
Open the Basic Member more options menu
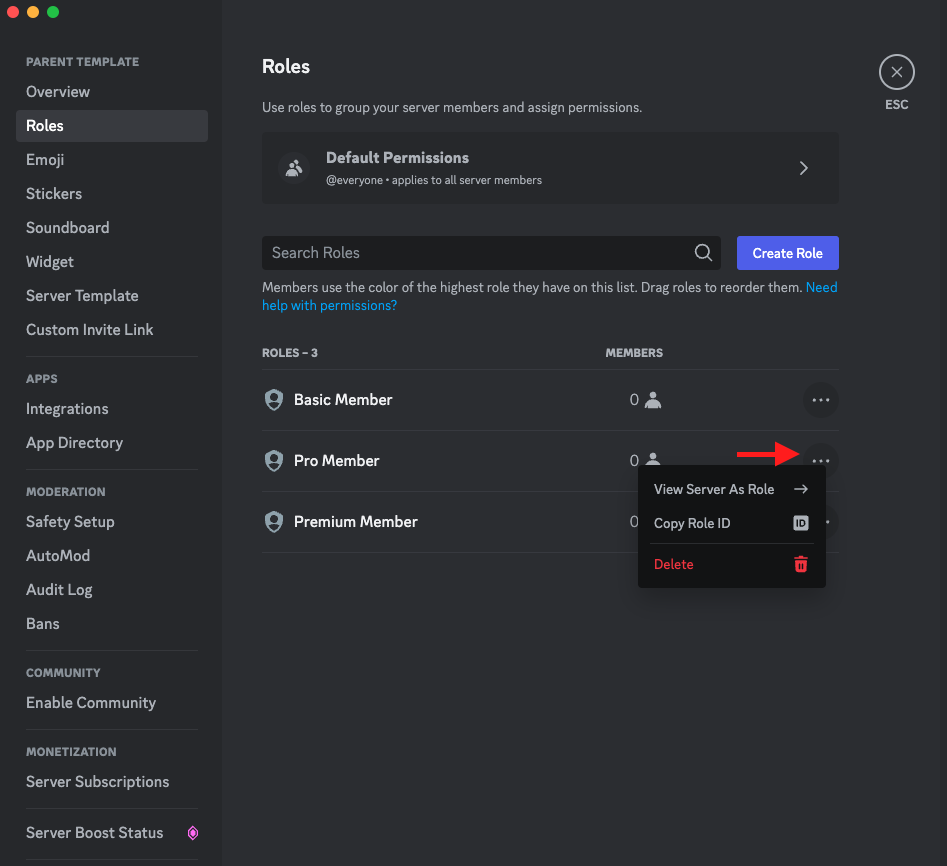[x=820, y=400]
